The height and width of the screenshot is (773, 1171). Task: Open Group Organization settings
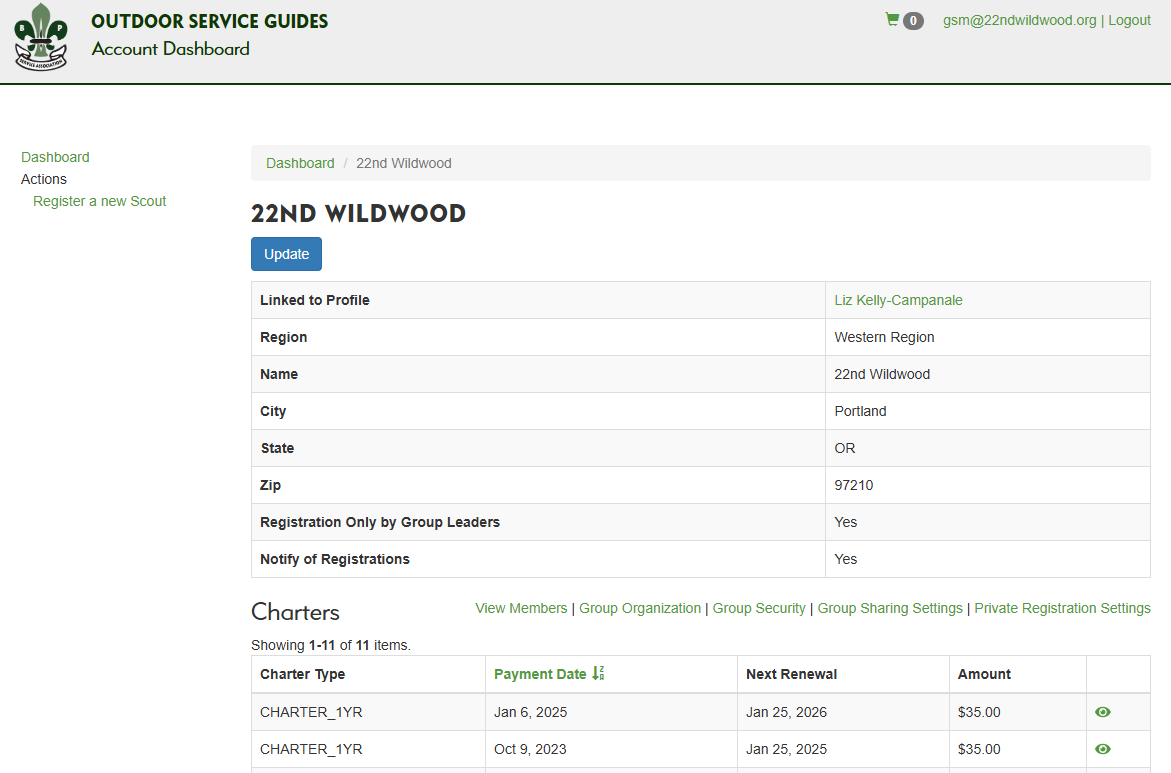640,608
